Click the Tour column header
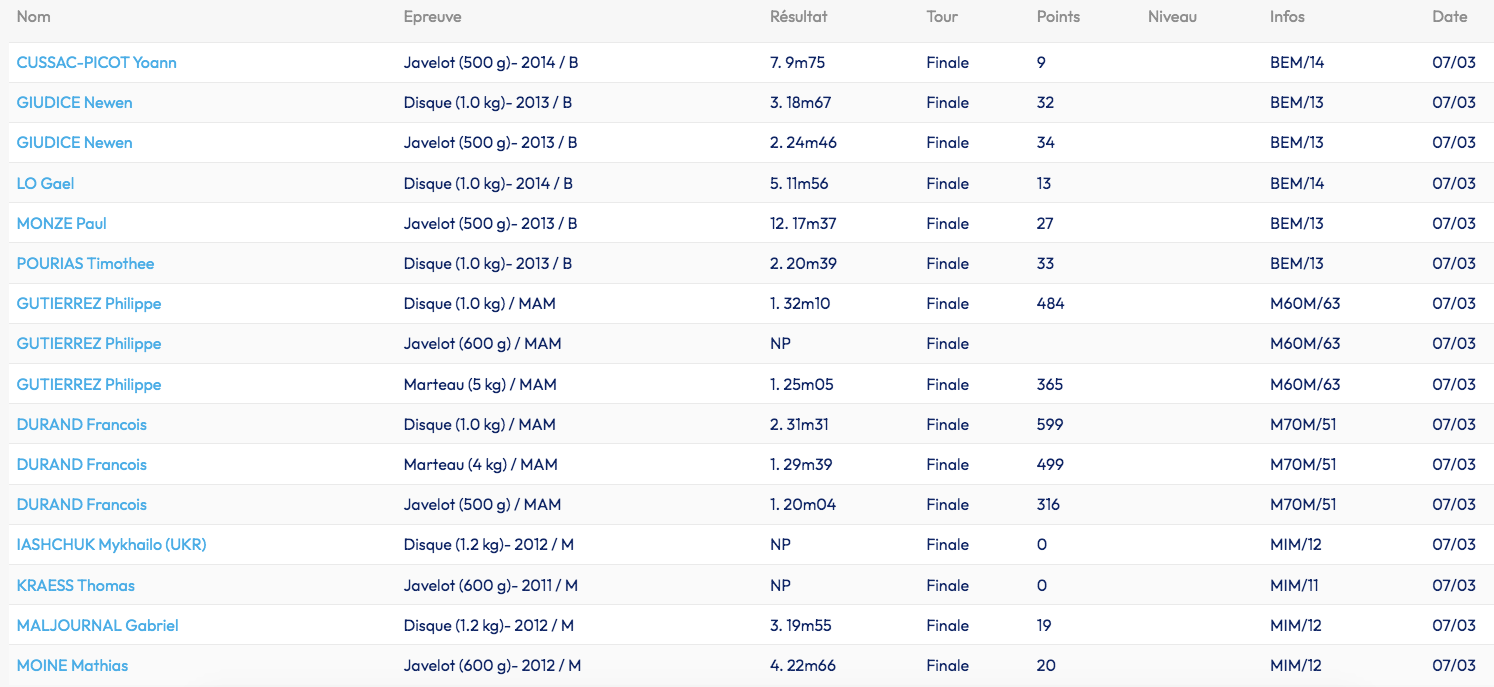Image resolution: width=1494 pixels, height=687 pixels. [x=942, y=17]
